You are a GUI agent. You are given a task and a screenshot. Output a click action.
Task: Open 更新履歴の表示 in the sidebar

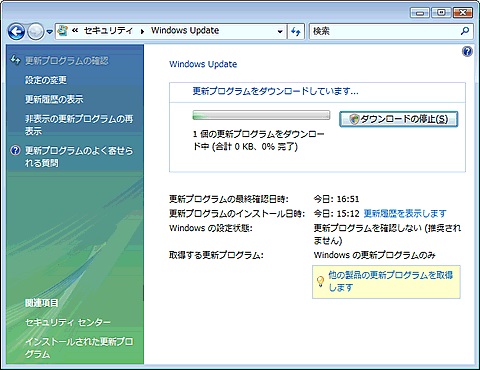click(54, 99)
